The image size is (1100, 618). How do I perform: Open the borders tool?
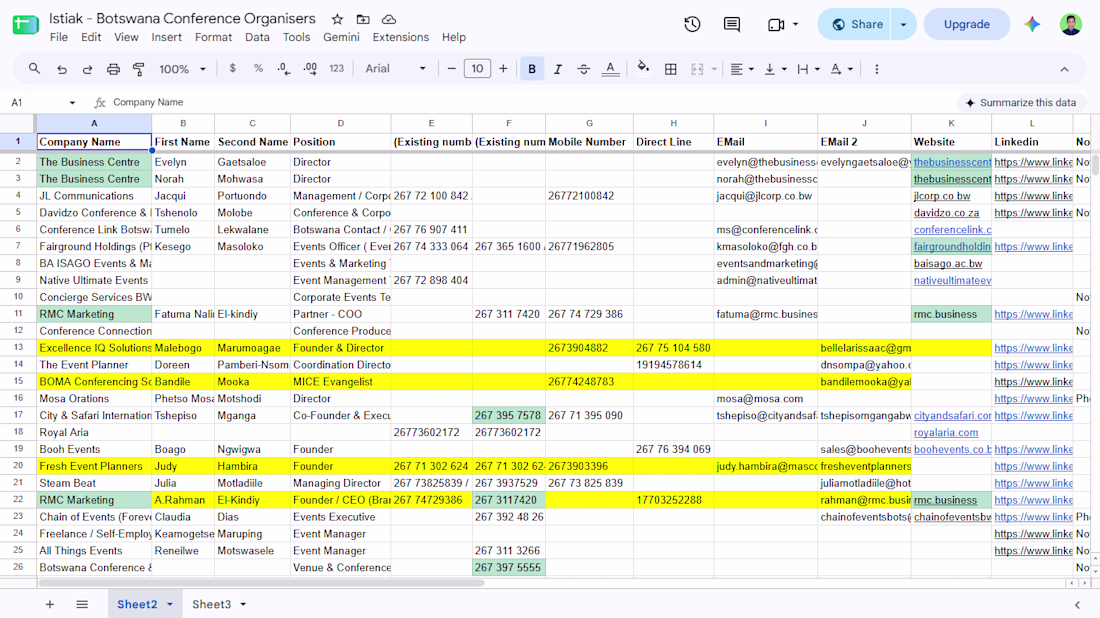click(x=671, y=69)
